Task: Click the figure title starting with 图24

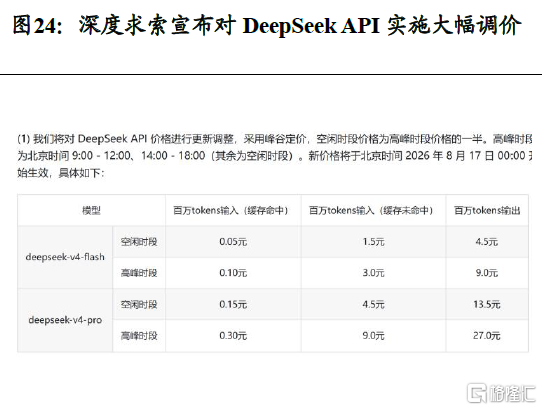Action: [x=267, y=25]
